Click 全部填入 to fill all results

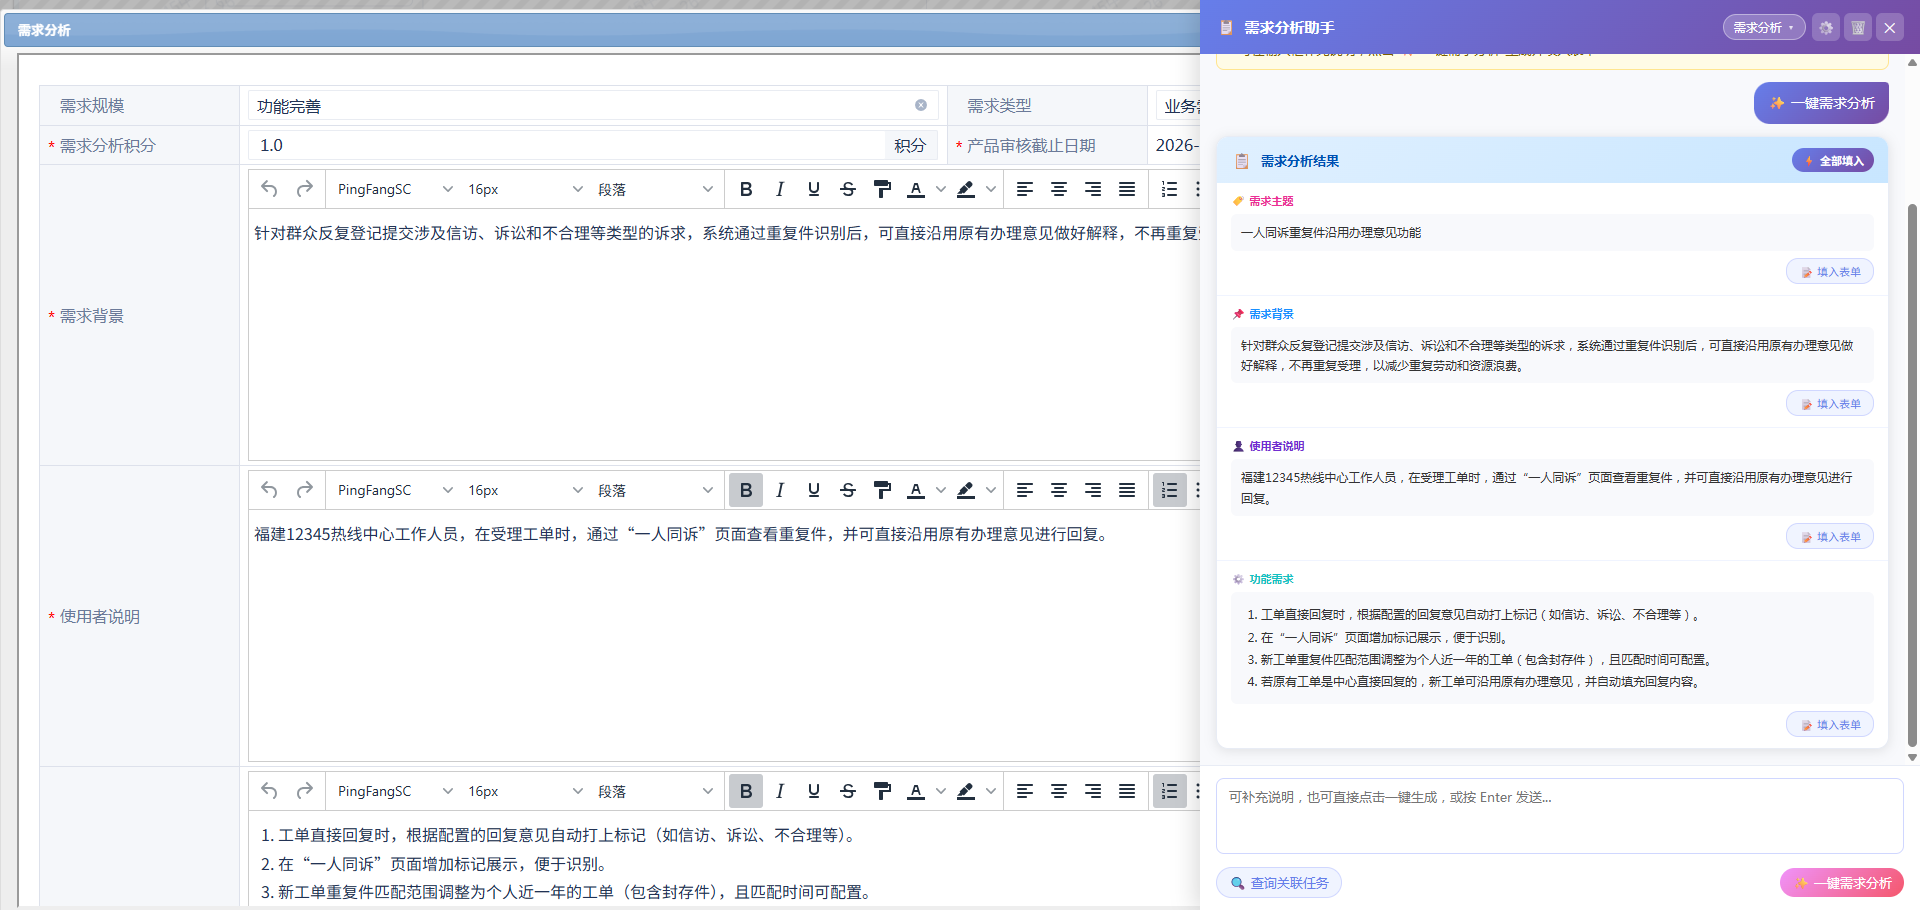click(x=1833, y=161)
